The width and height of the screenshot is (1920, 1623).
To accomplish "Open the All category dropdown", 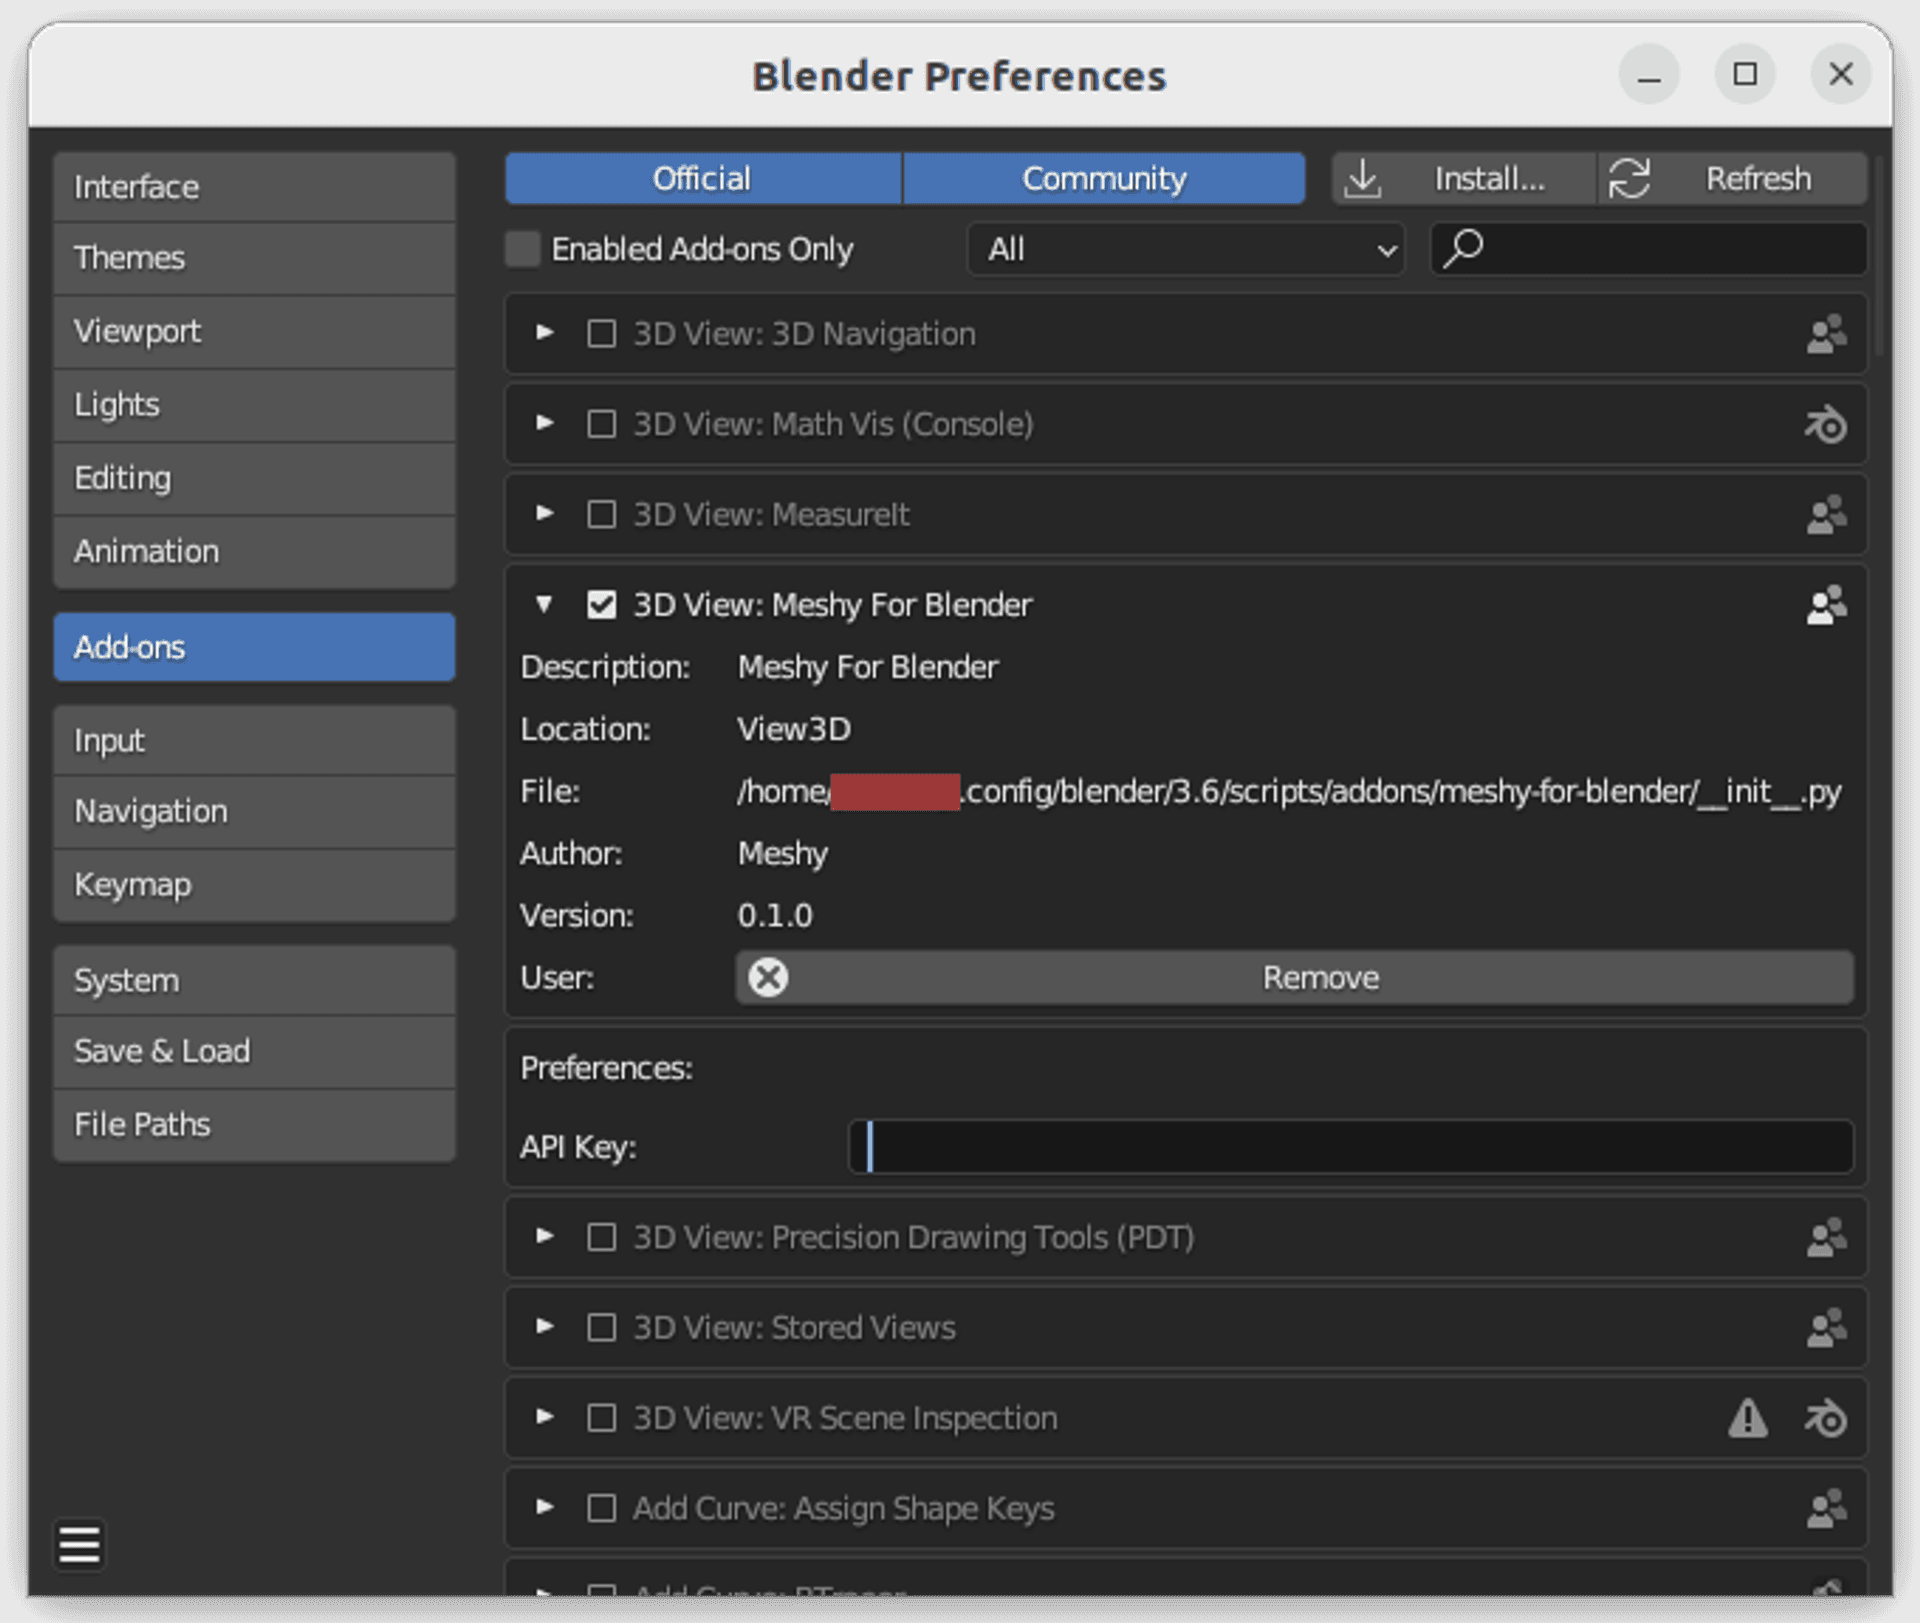I will (x=1186, y=249).
